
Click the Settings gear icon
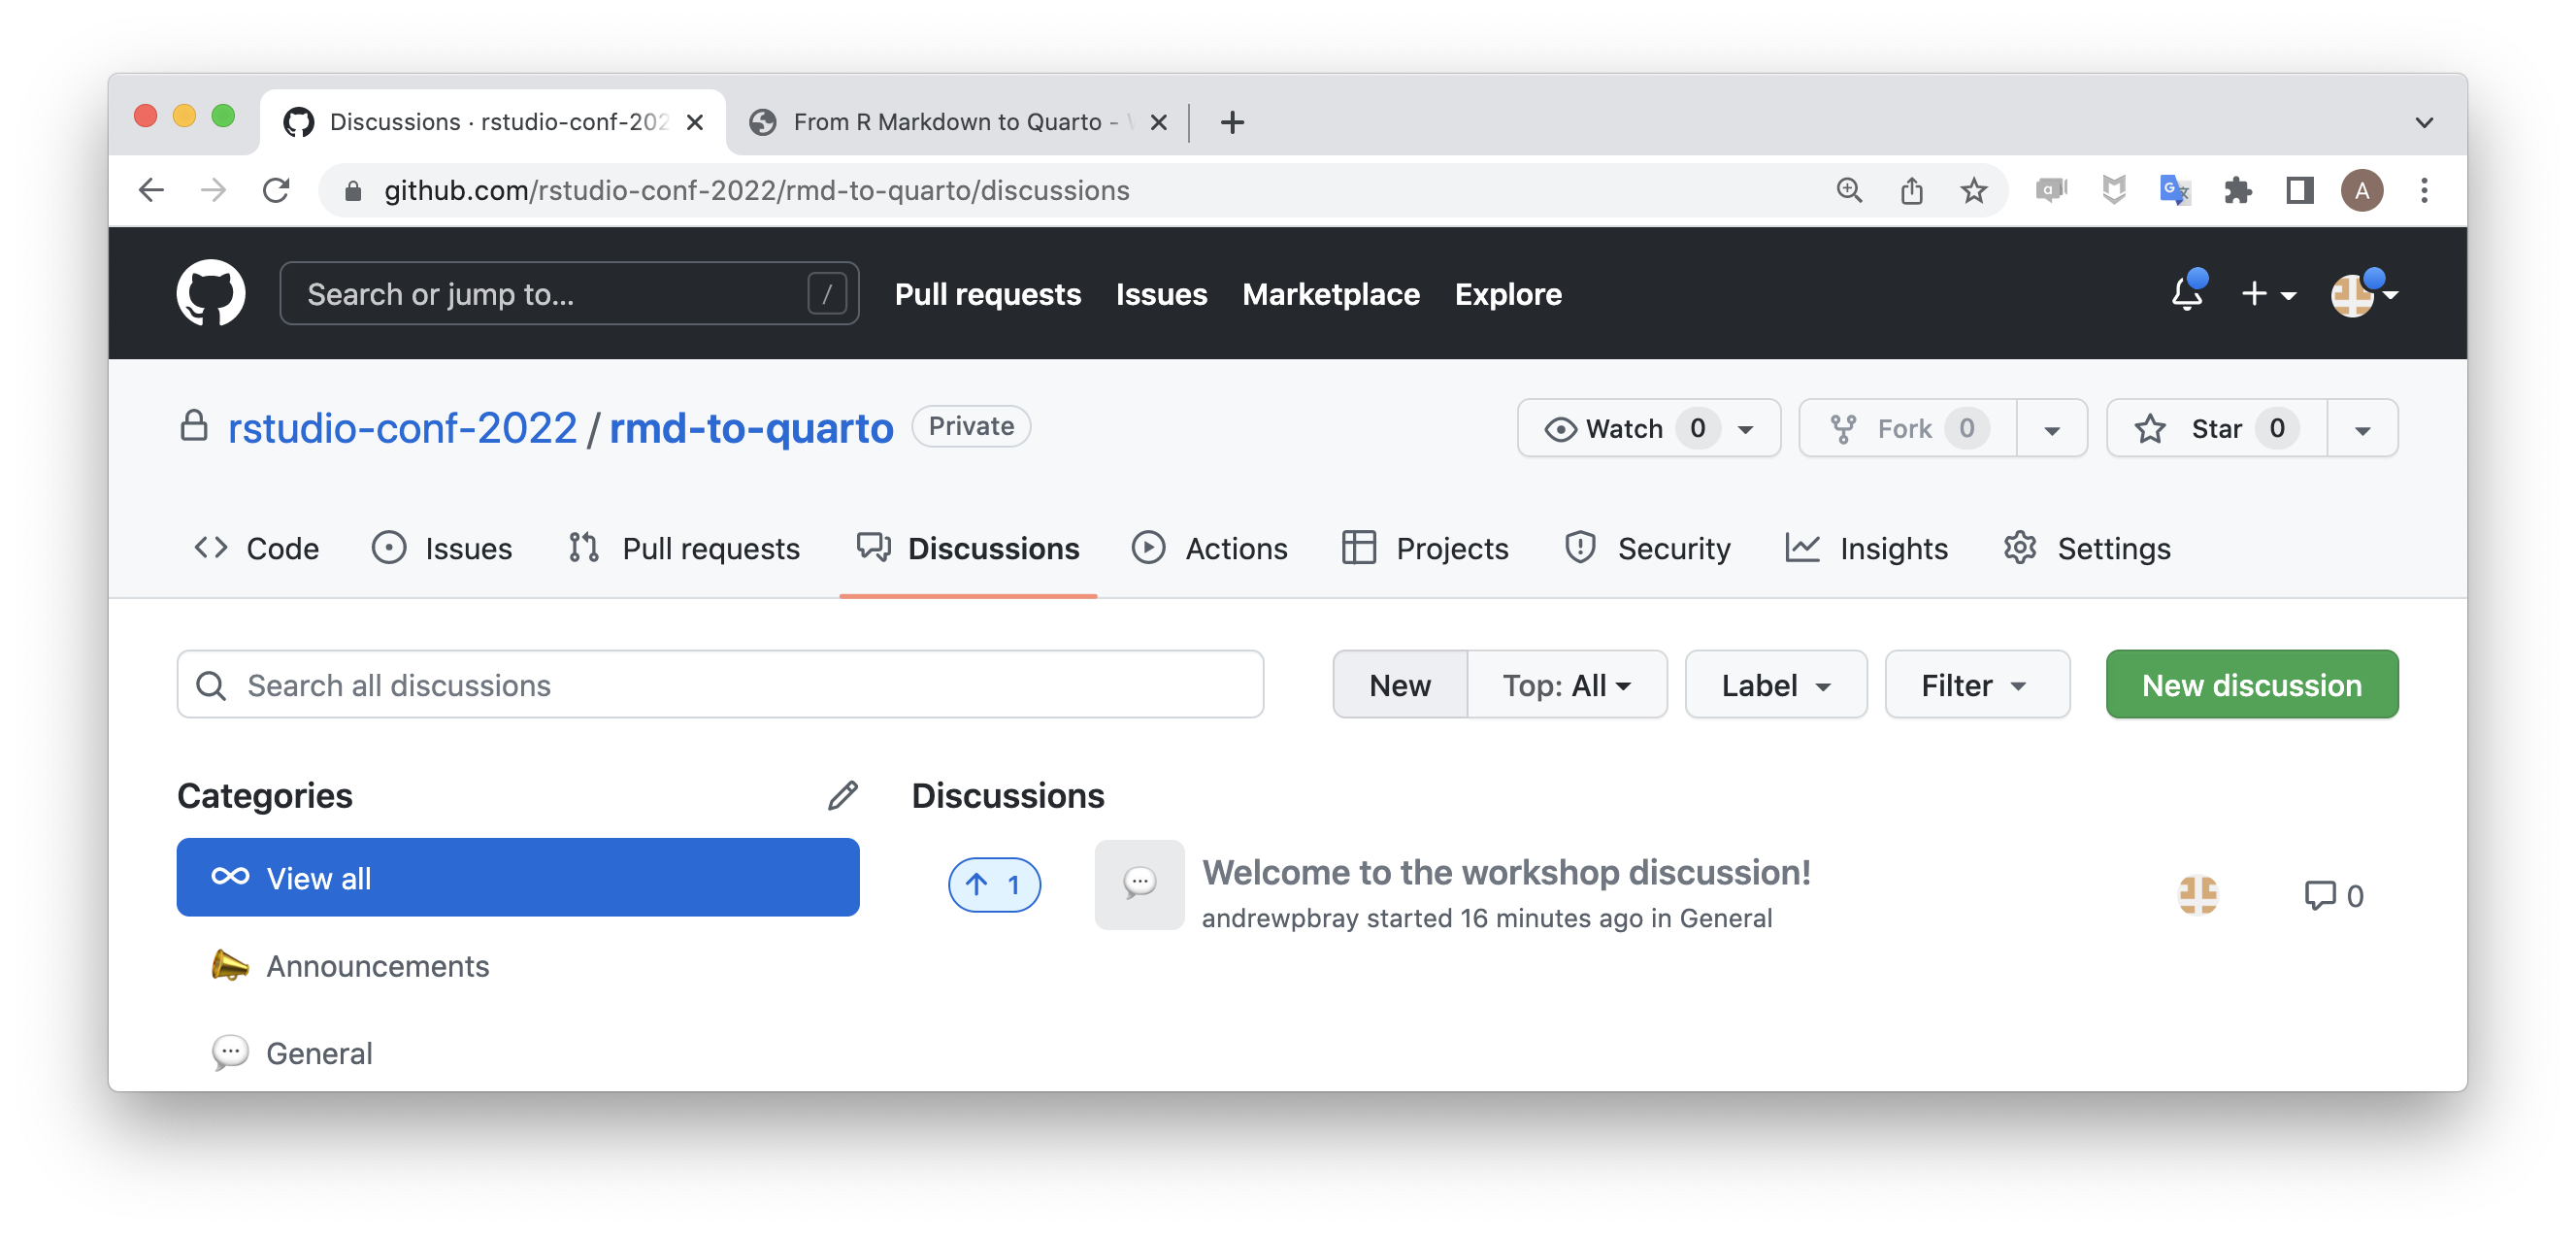[x=2021, y=548]
